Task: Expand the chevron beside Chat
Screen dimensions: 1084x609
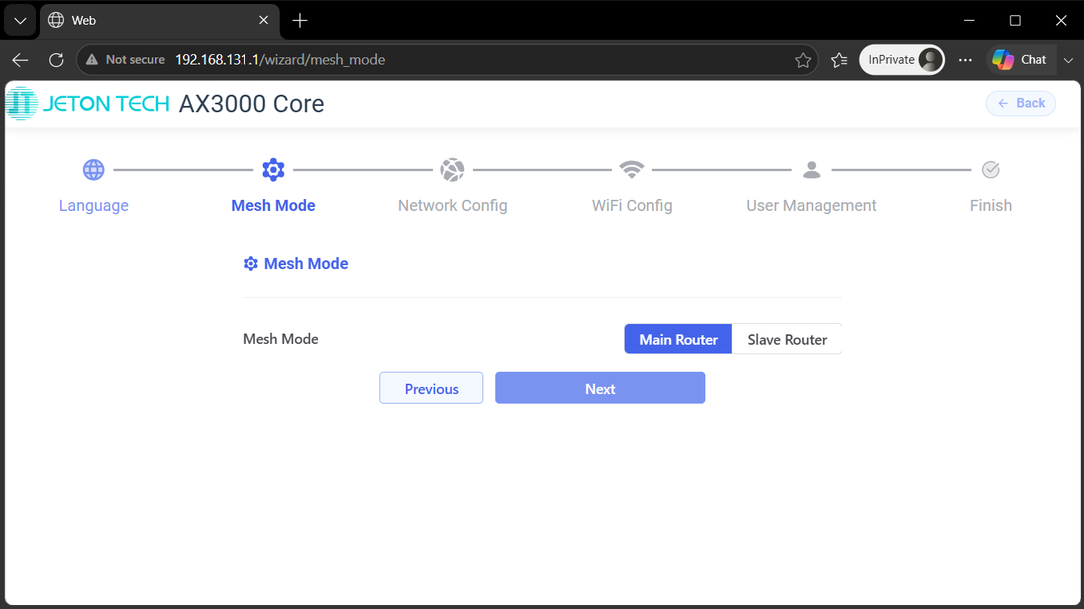Action: (x=1068, y=60)
